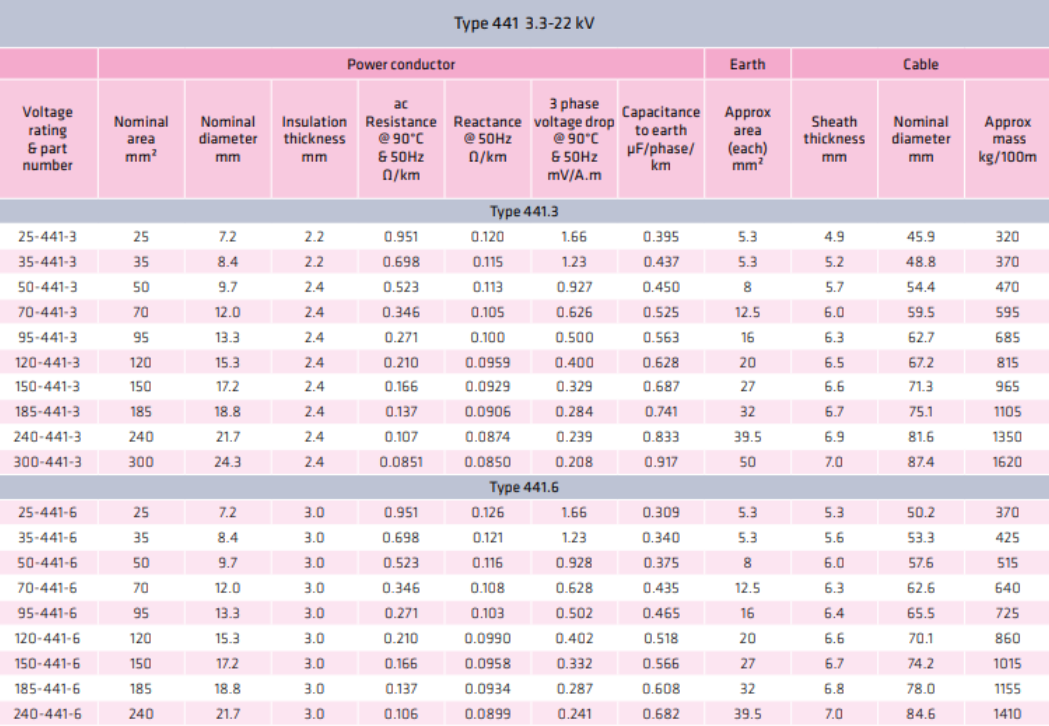Click part number '50-441-6'
This screenshot has width=1049, height=726.
(x=47, y=563)
